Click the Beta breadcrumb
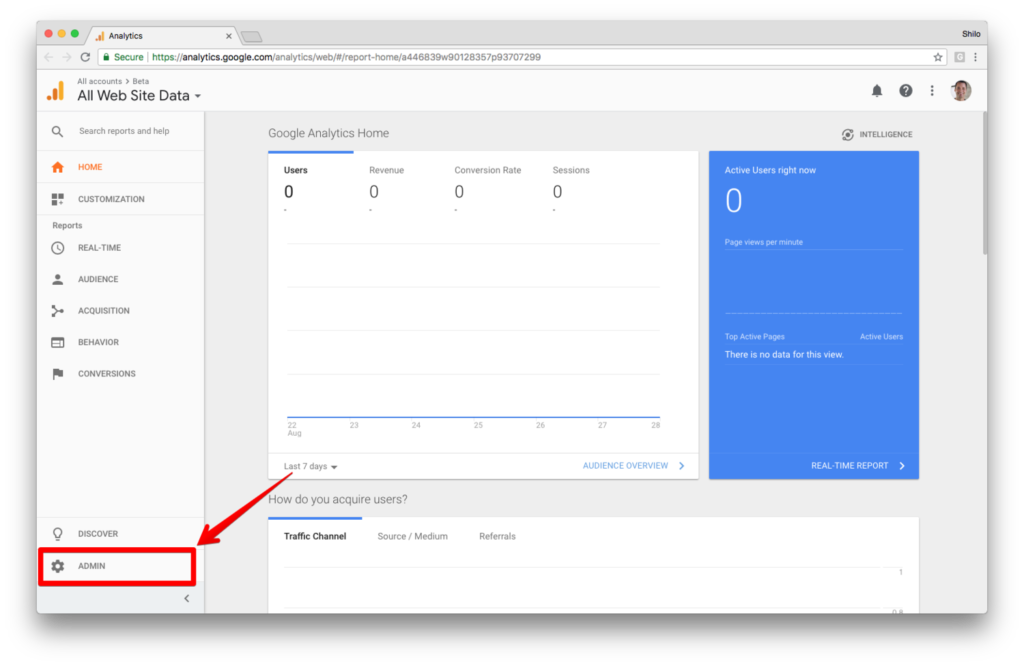 (141, 82)
